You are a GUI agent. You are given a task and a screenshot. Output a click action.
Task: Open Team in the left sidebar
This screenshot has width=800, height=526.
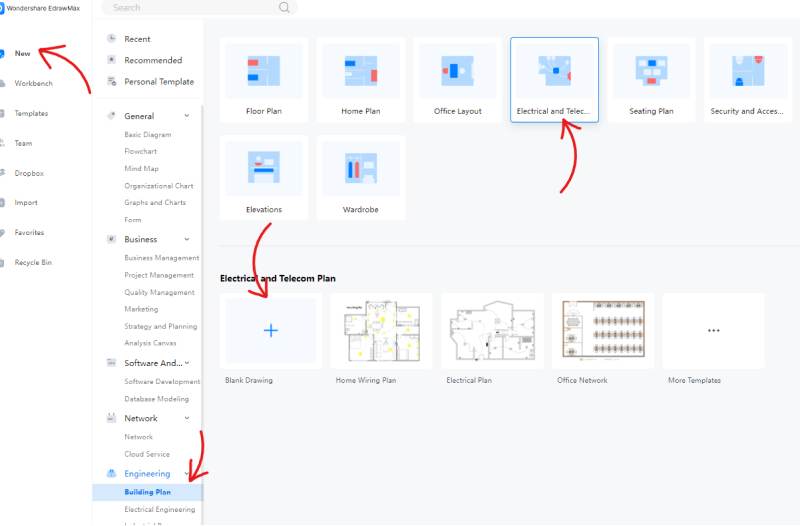pyautogui.click(x=23, y=143)
